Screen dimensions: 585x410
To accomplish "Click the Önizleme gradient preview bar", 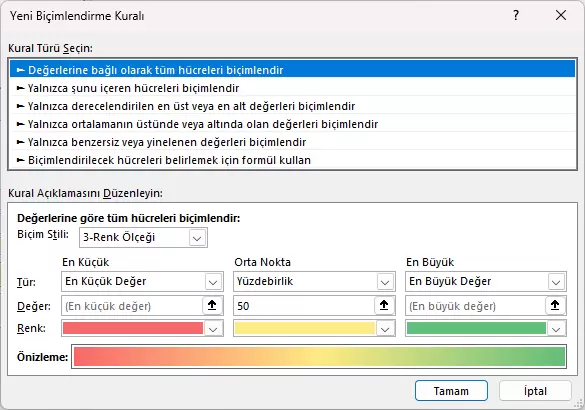I will (319, 357).
